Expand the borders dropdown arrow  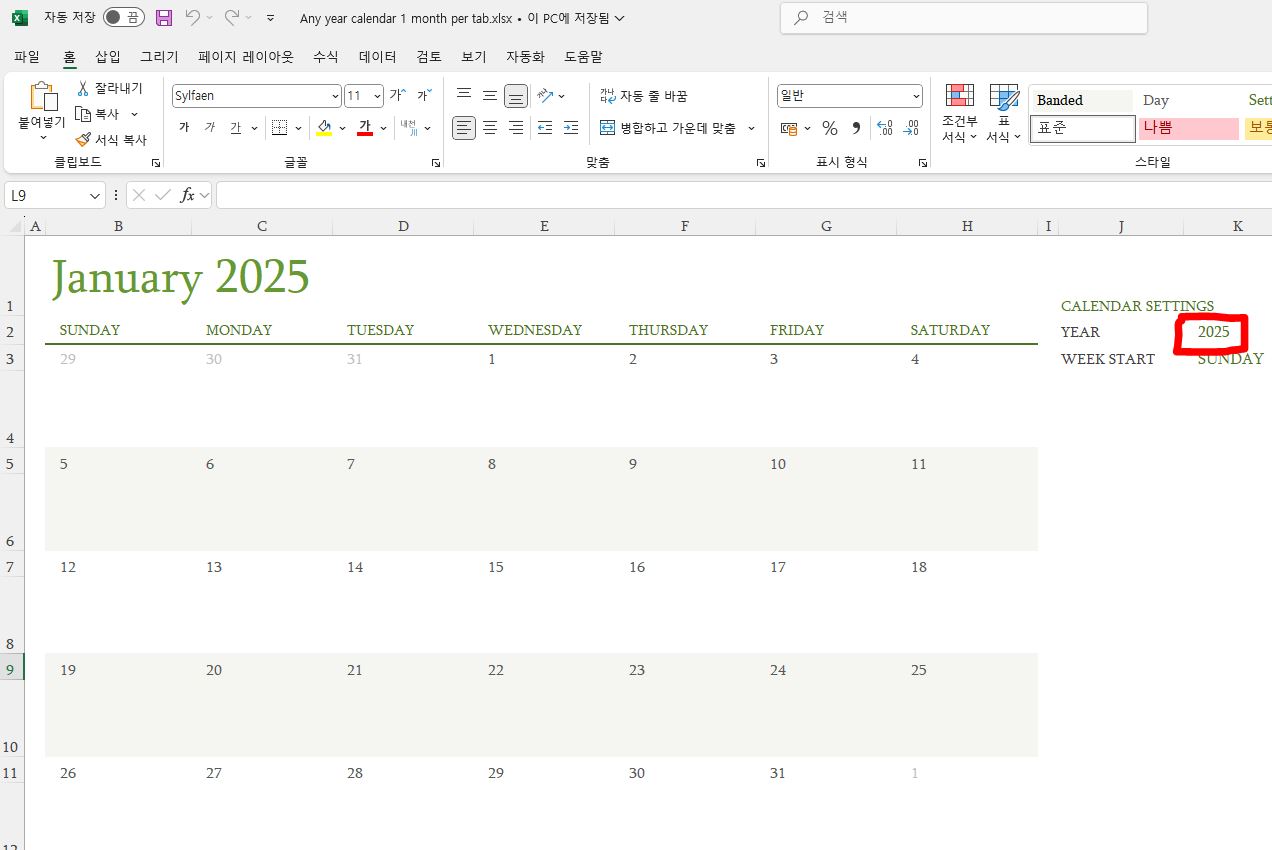pyautogui.click(x=298, y=128)
